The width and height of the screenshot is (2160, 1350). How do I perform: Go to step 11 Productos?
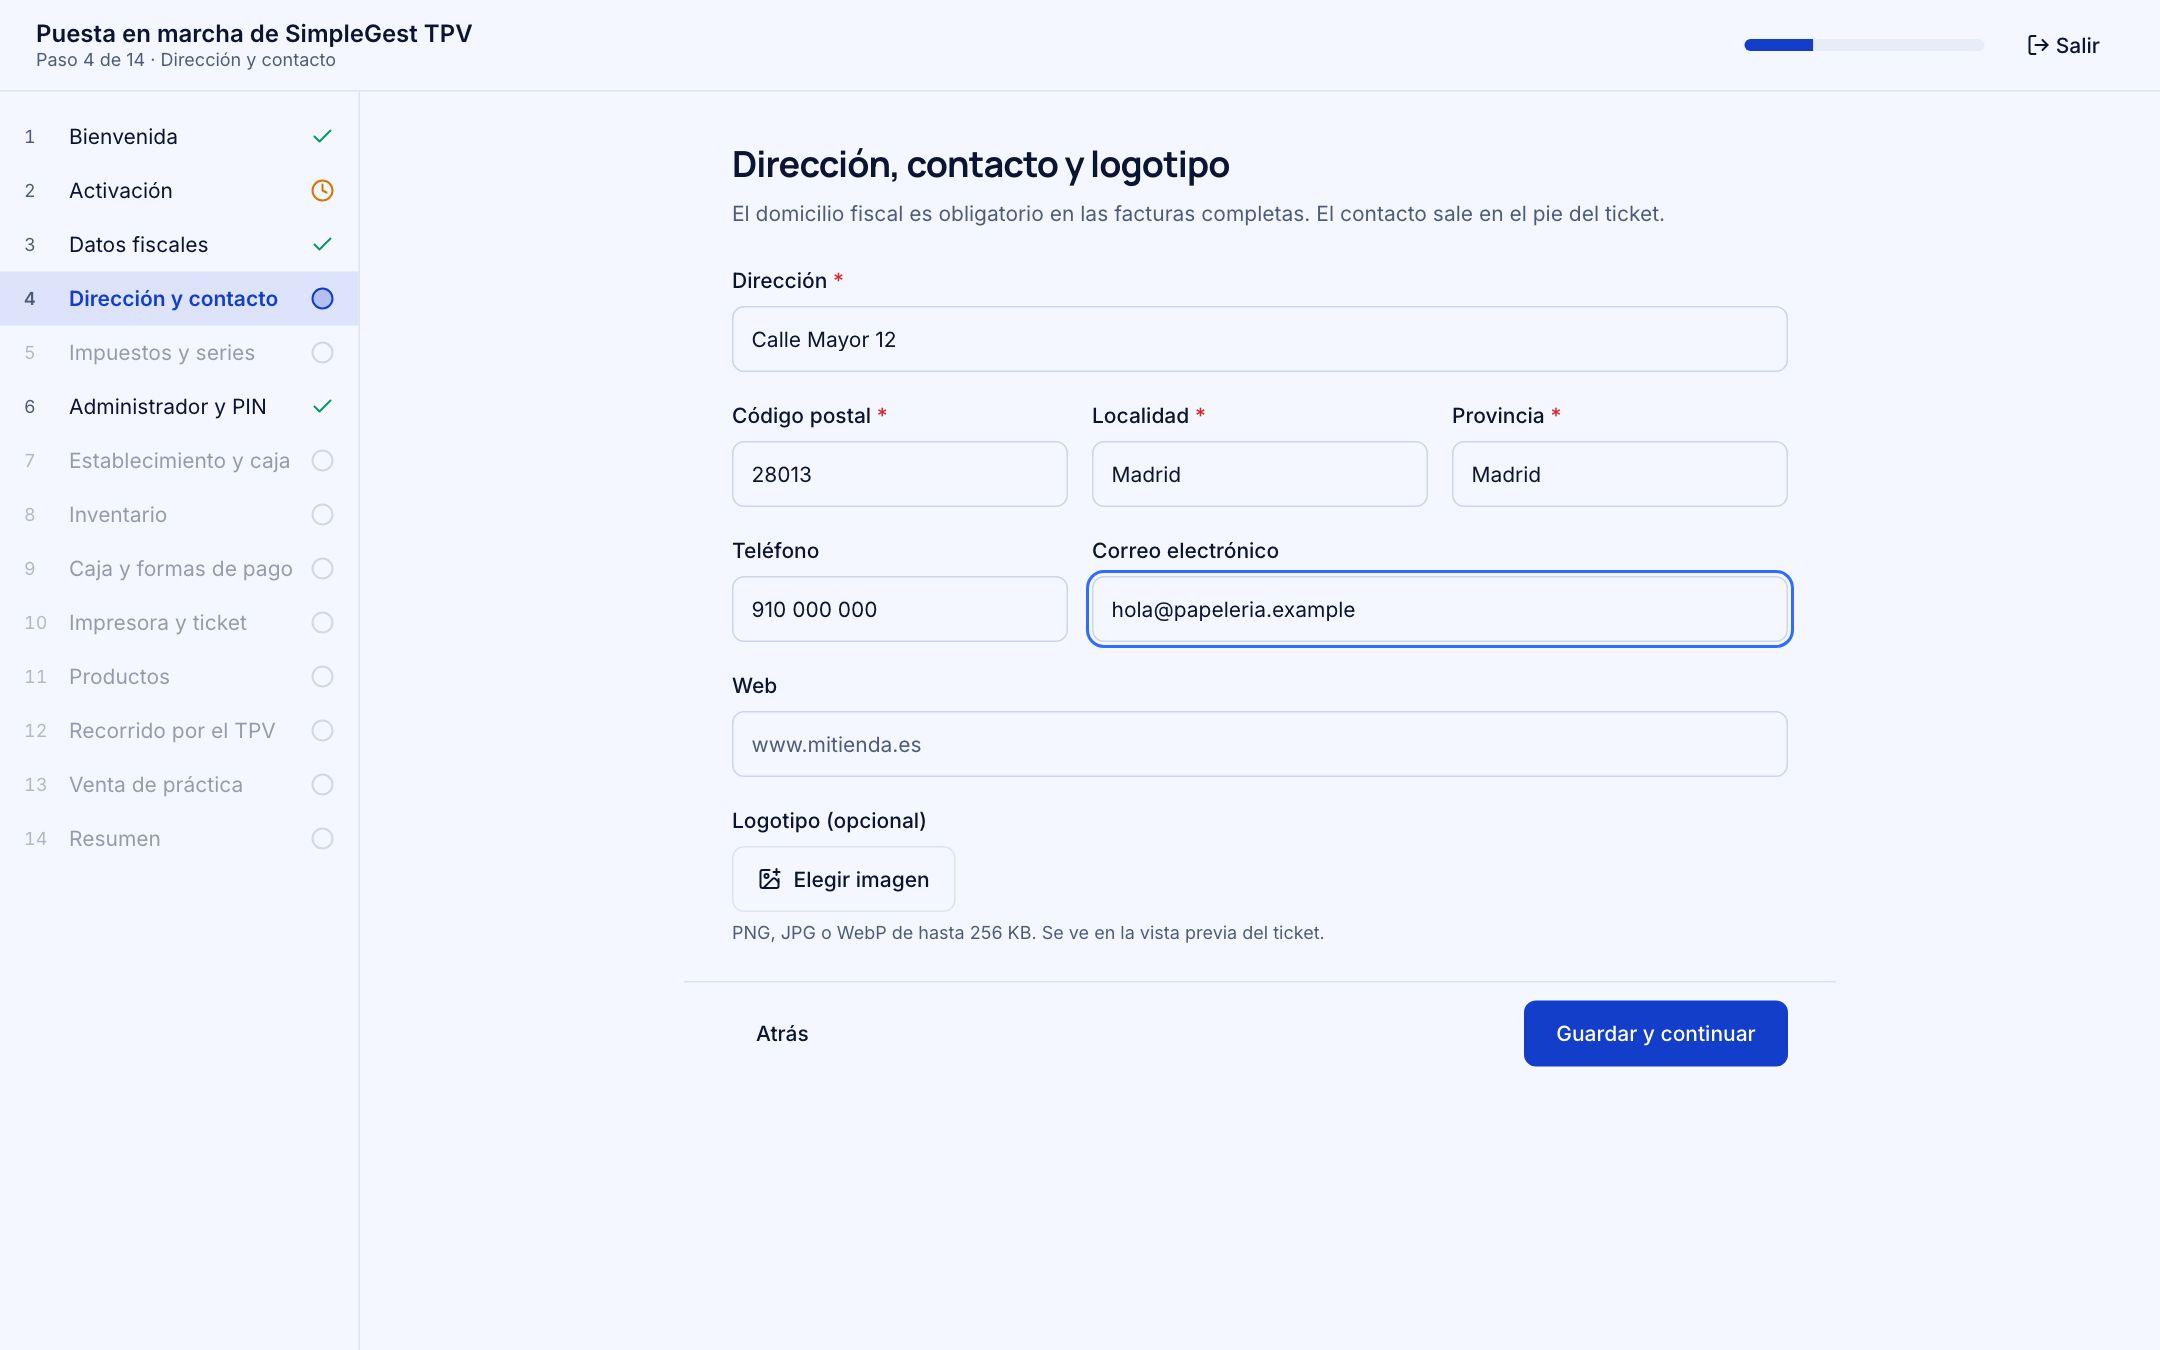click(x=179, y=676)
